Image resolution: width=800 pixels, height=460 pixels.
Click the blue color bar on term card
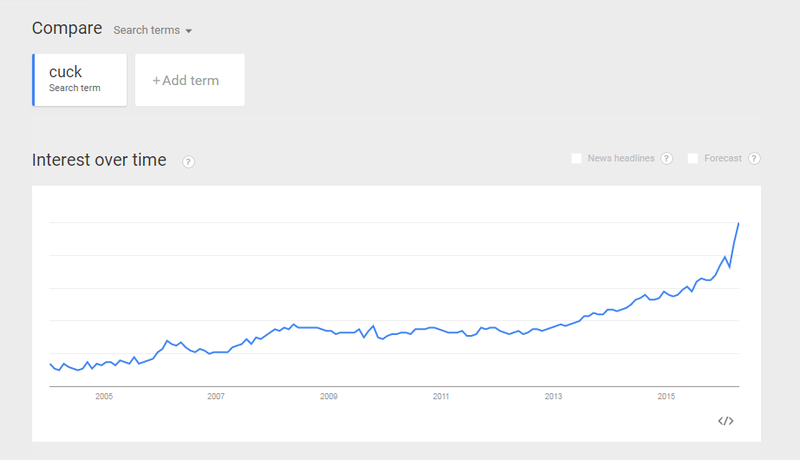[x=34, y=80]
